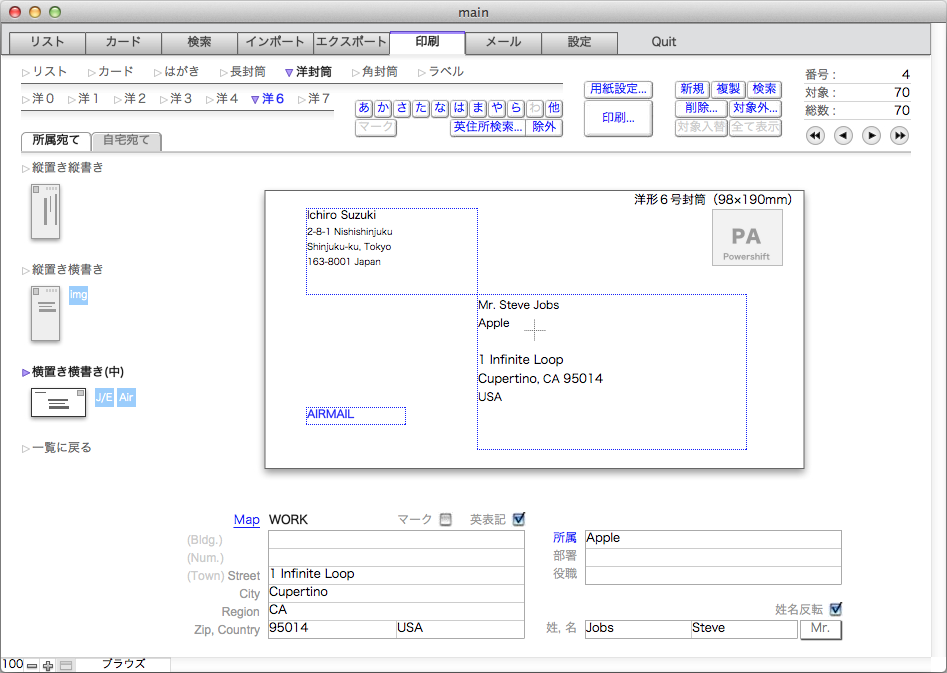This screenshot has height=673, width=947.
Task: Expand the 洋4 envelope size option
Action: coord(222,99)
